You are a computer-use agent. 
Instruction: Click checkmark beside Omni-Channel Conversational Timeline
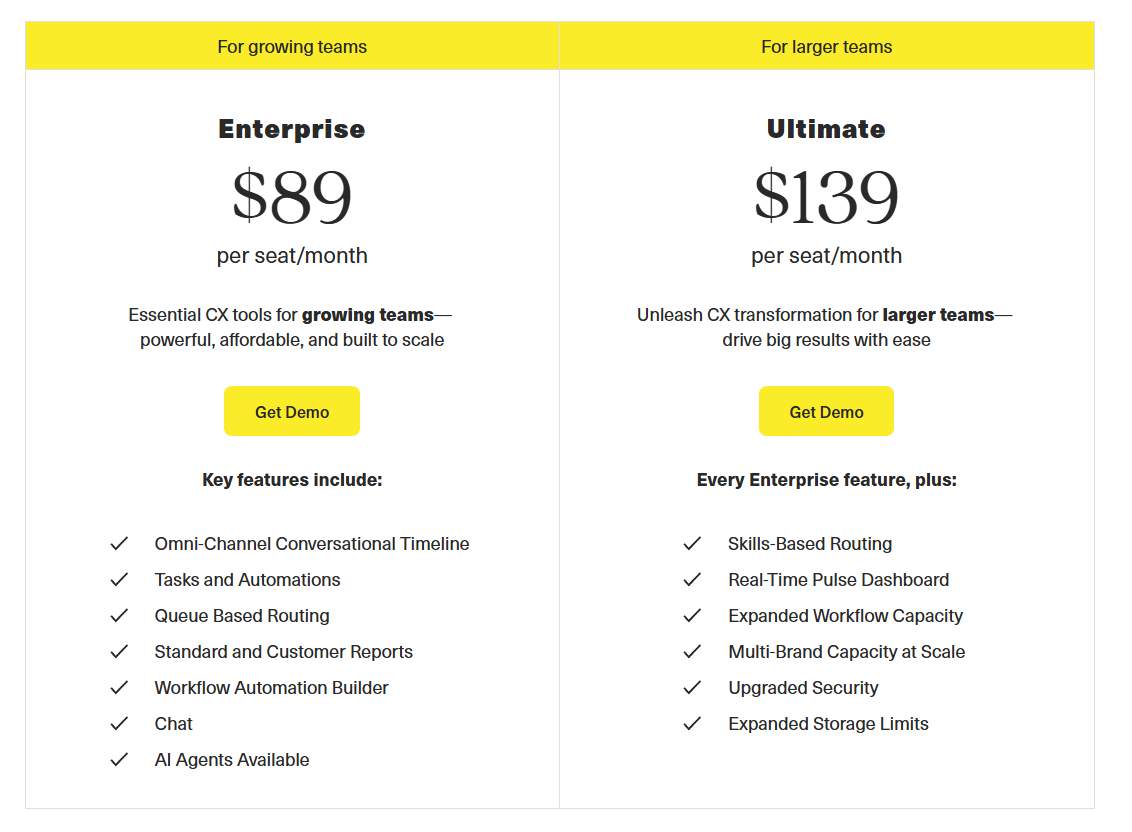tap(119, 544)
